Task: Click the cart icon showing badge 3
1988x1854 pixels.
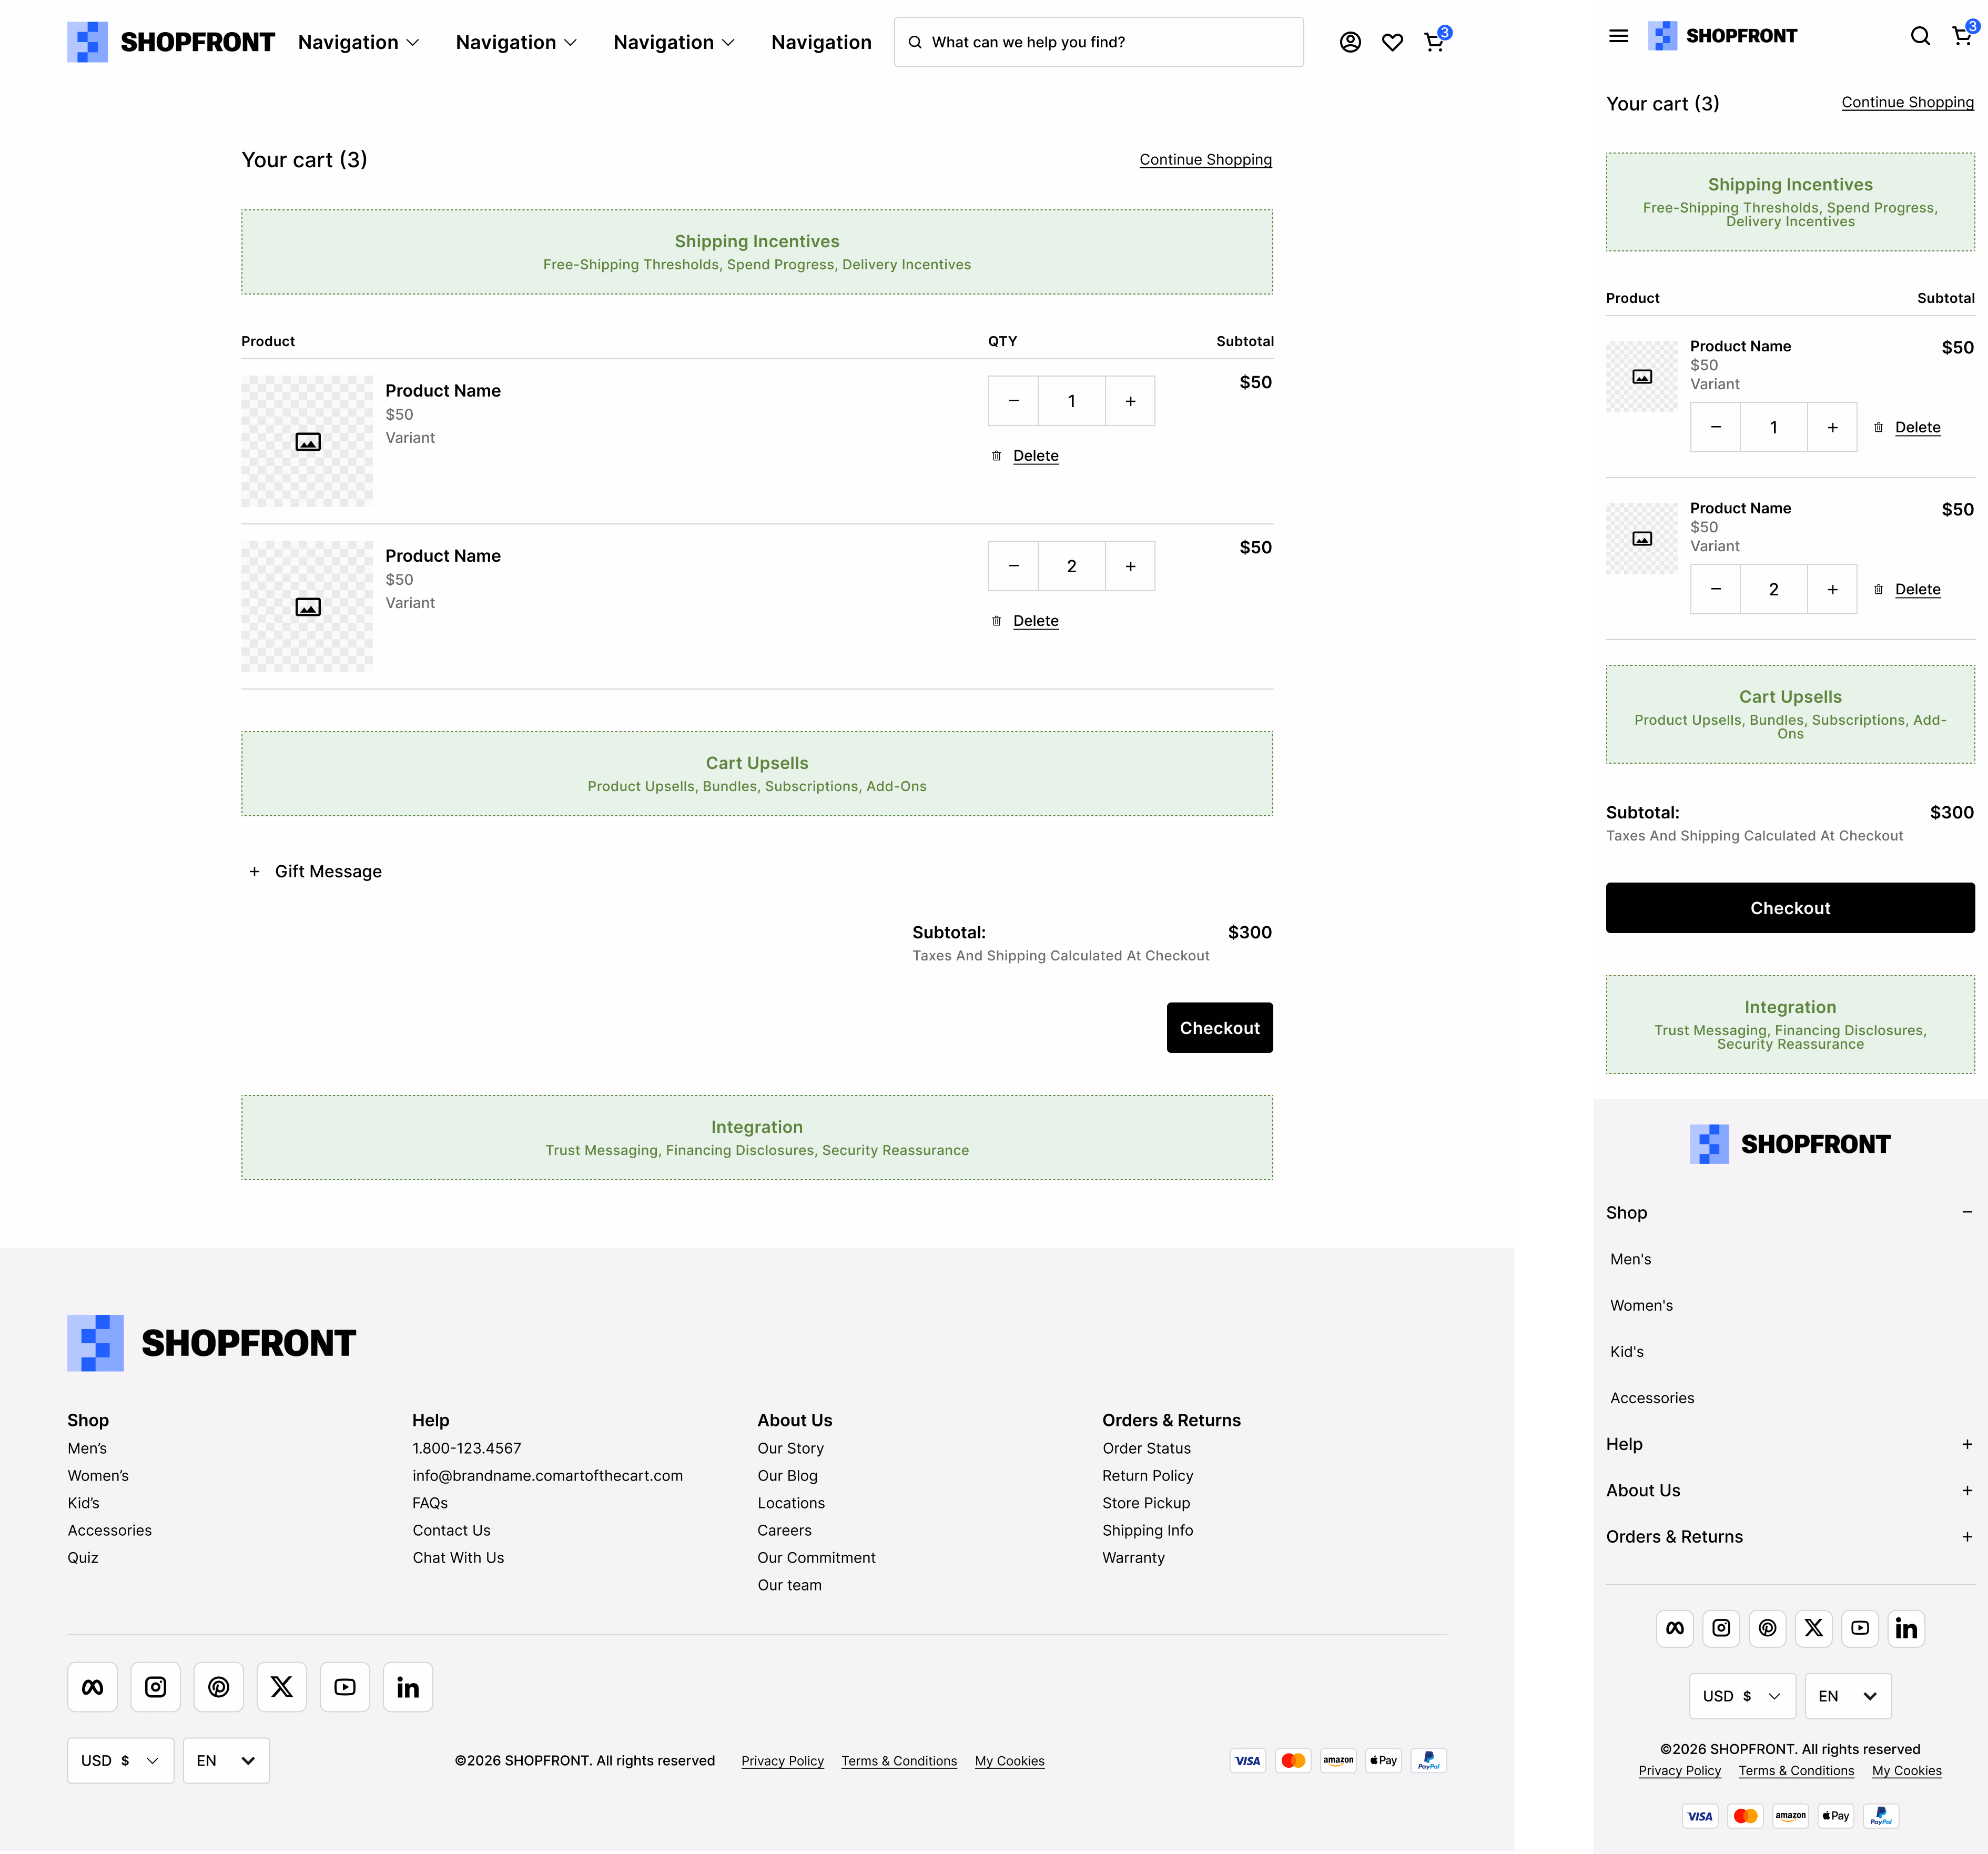Action: click(1434, 42)
